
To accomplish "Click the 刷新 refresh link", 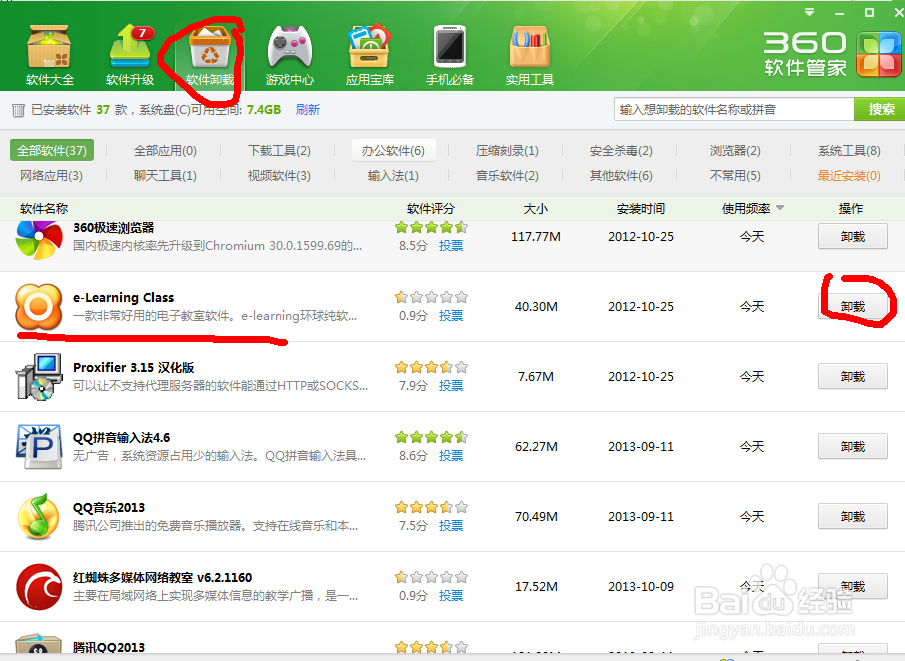I will pos(308,110).
